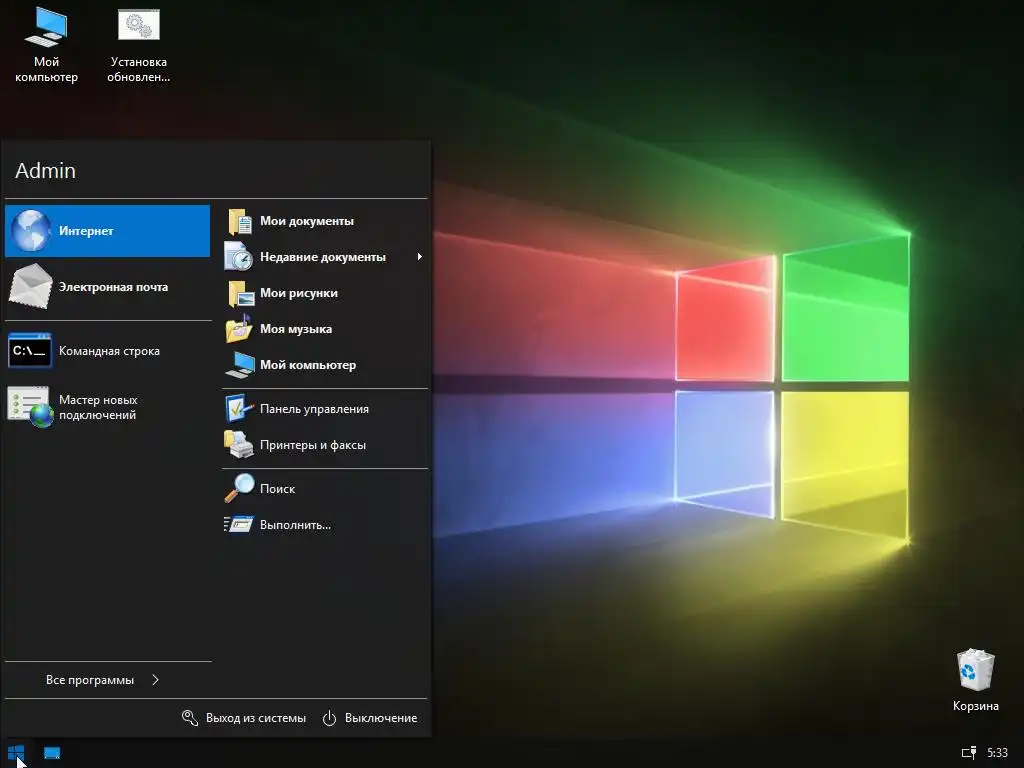This screenshot has height=768, width=1024.
Task: Expand Недавние документы submenu arrow
Action: coord(419,257)
